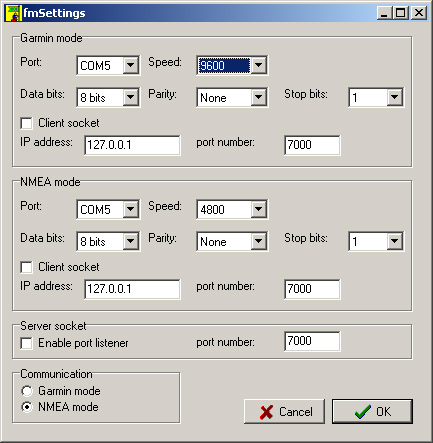
Task: Select the Garmin mode radio button
Action: tap(27, 391)
